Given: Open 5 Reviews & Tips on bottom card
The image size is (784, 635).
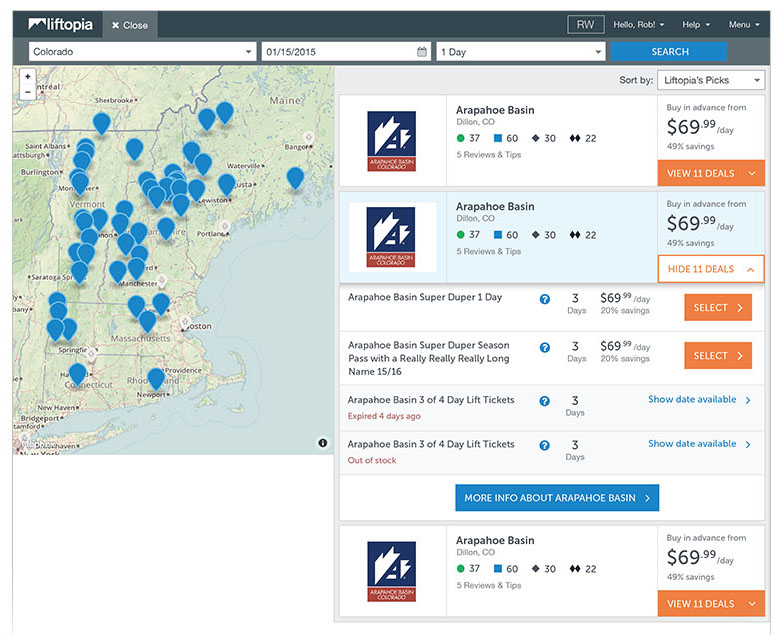Looking at the screenshot, I should [x=488, y=586].
